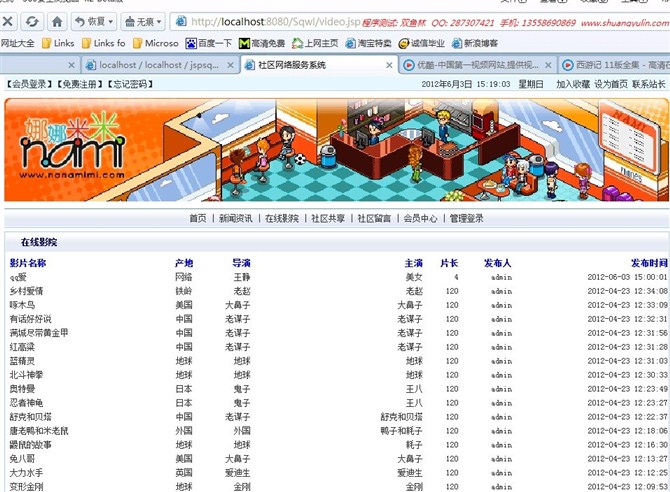Open the movie 大力水手
670x492 pixels.
(26, 473)
